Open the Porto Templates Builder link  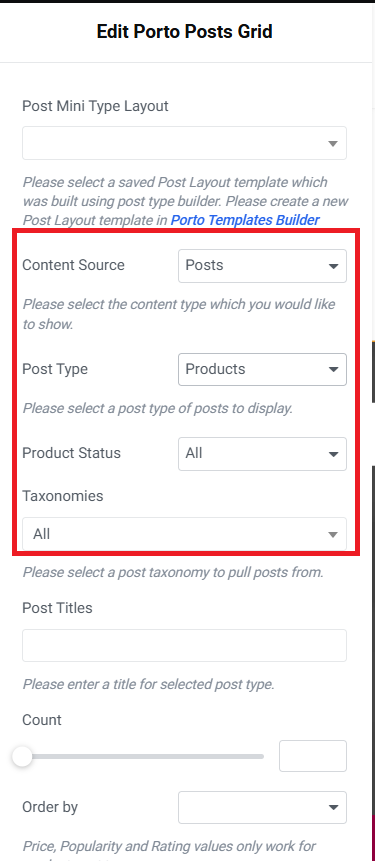coord(245,220)
